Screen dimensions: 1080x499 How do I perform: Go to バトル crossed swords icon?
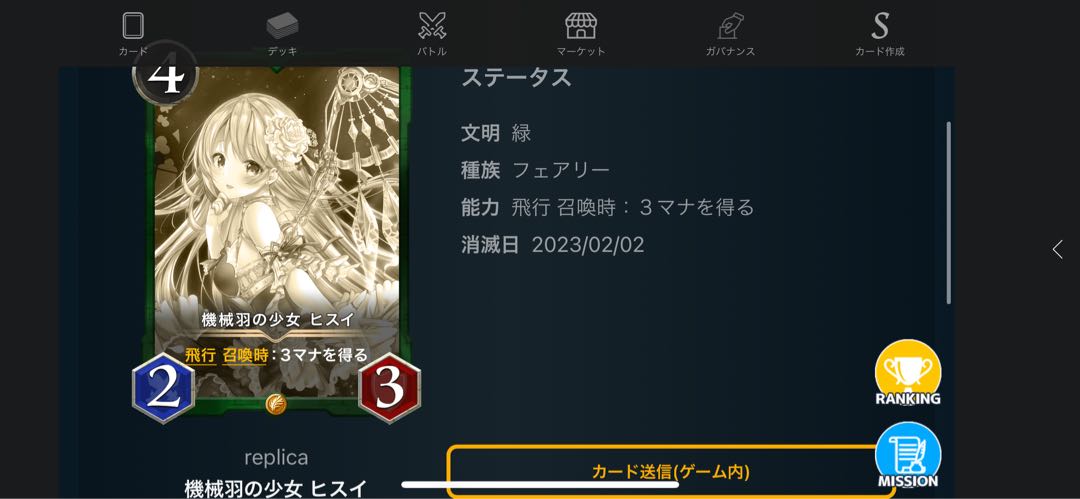(x=432, y=26)
